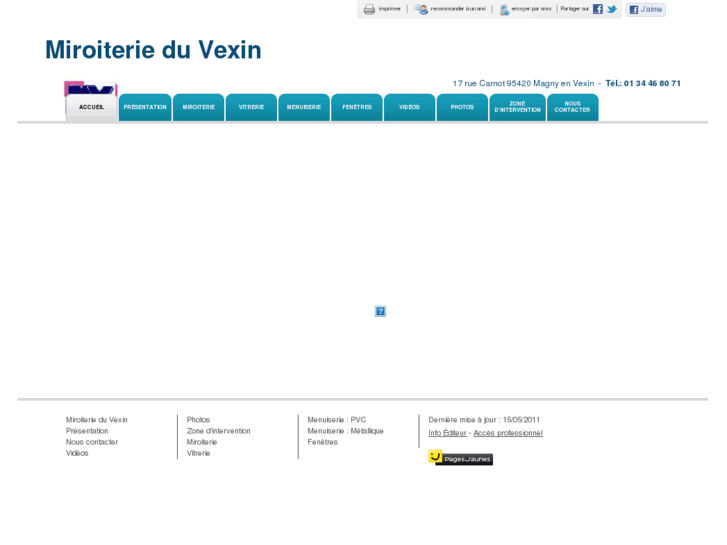Click the phone number 01 34 46 80 71
This screenshot has width=727, height=545.
pyautogui.click(x=652, y=83)
